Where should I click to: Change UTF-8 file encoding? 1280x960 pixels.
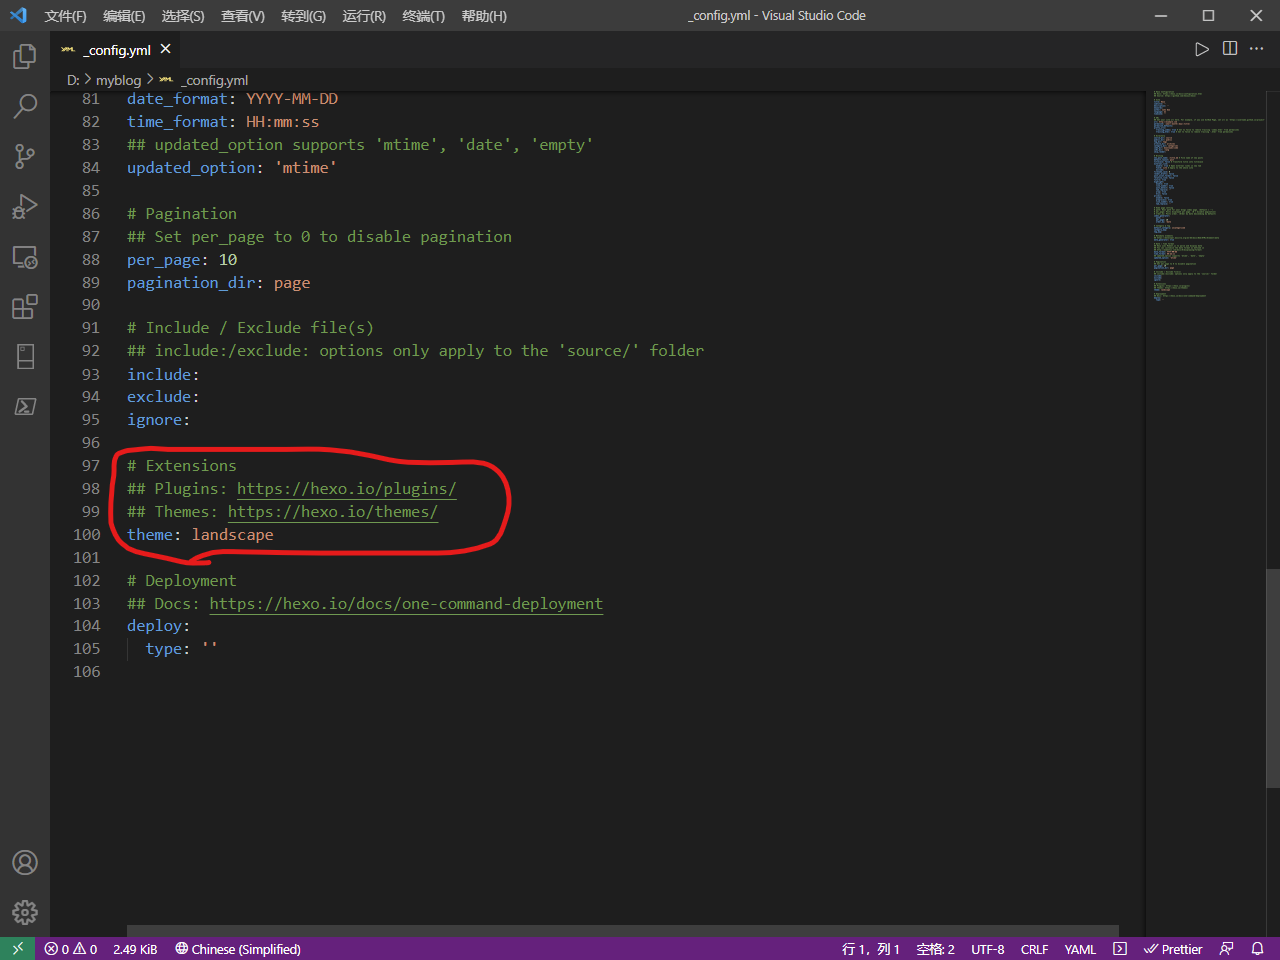coord(987,949)
